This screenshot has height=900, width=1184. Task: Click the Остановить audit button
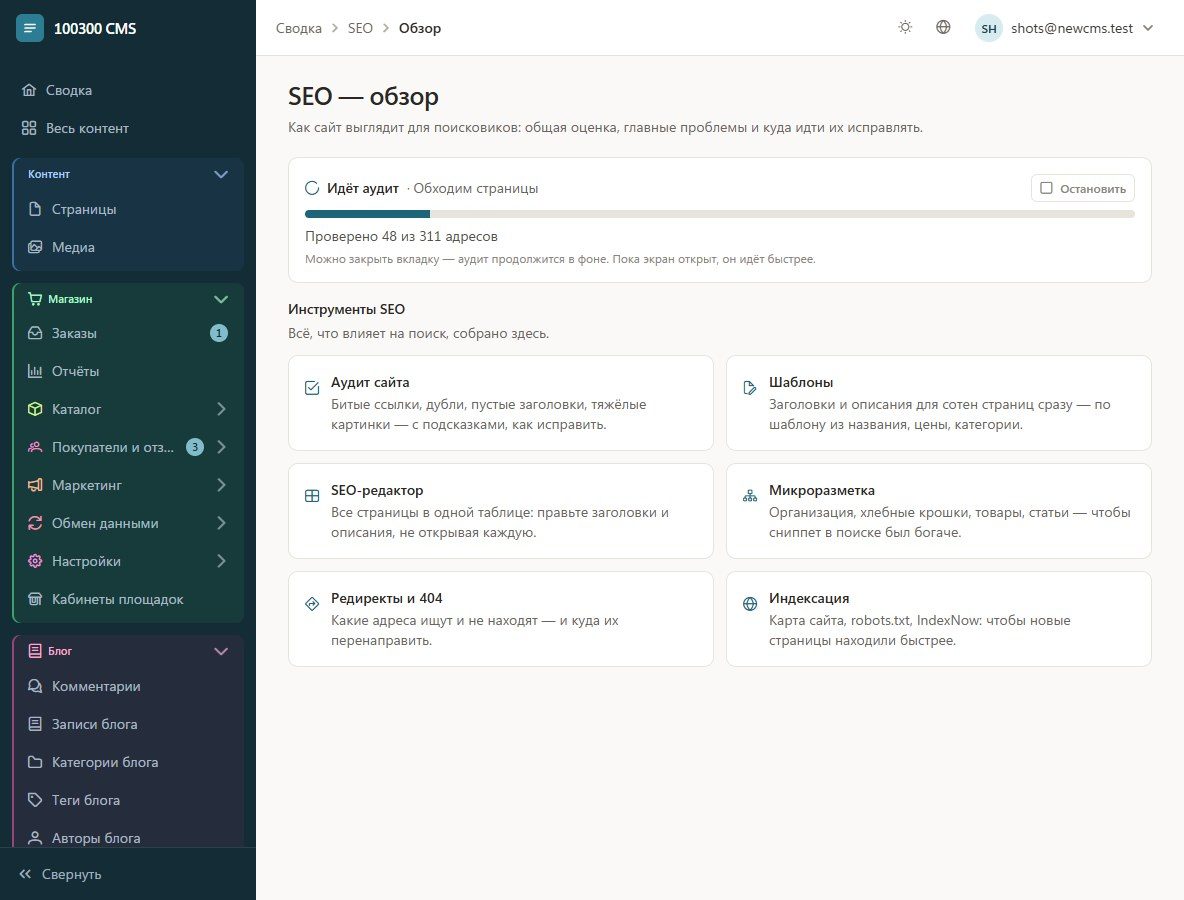tap(1083, 188)
